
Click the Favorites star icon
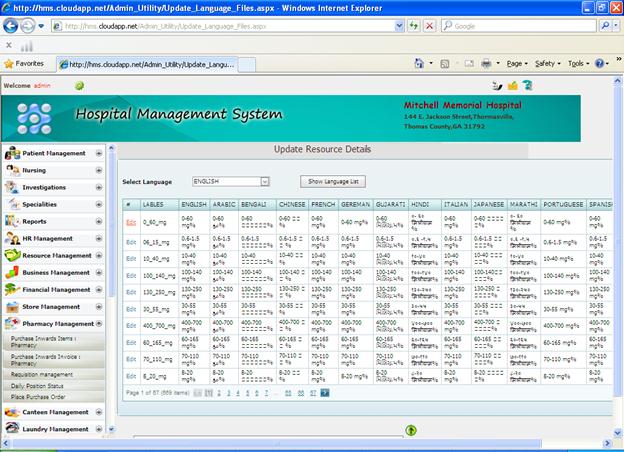tap(9, 63)
